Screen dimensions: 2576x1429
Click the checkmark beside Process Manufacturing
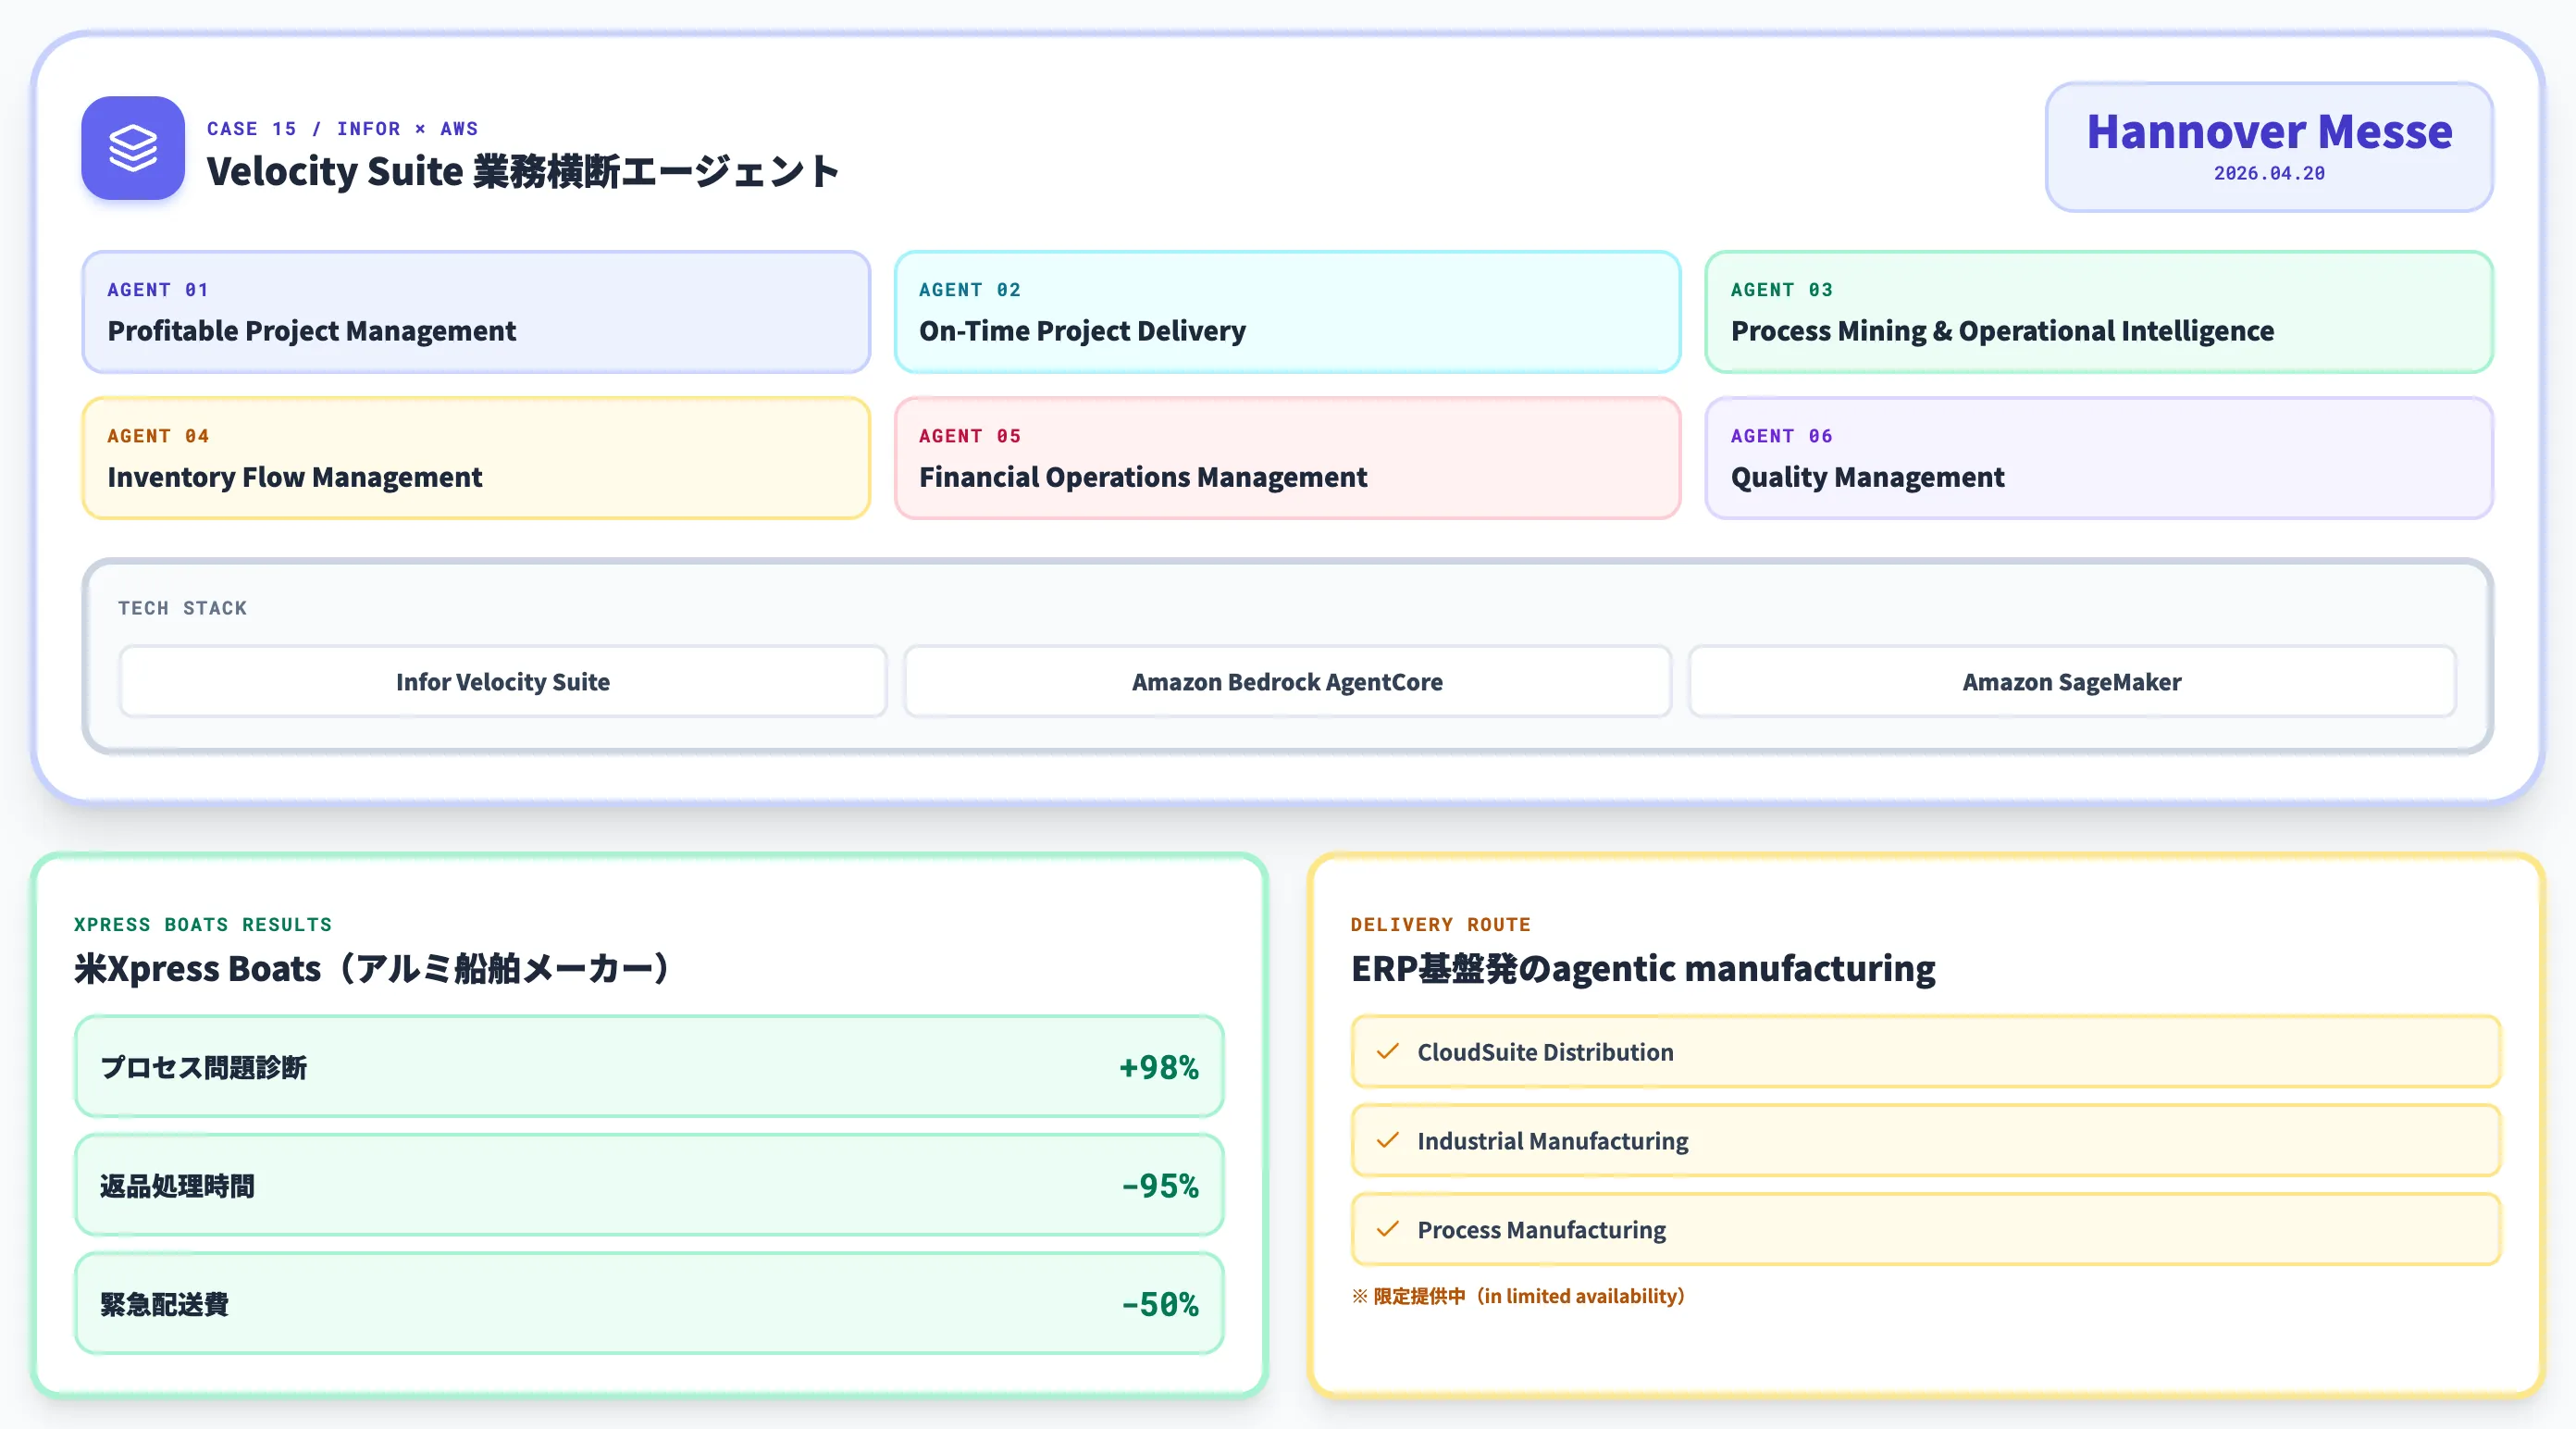click(1387, 1230)
